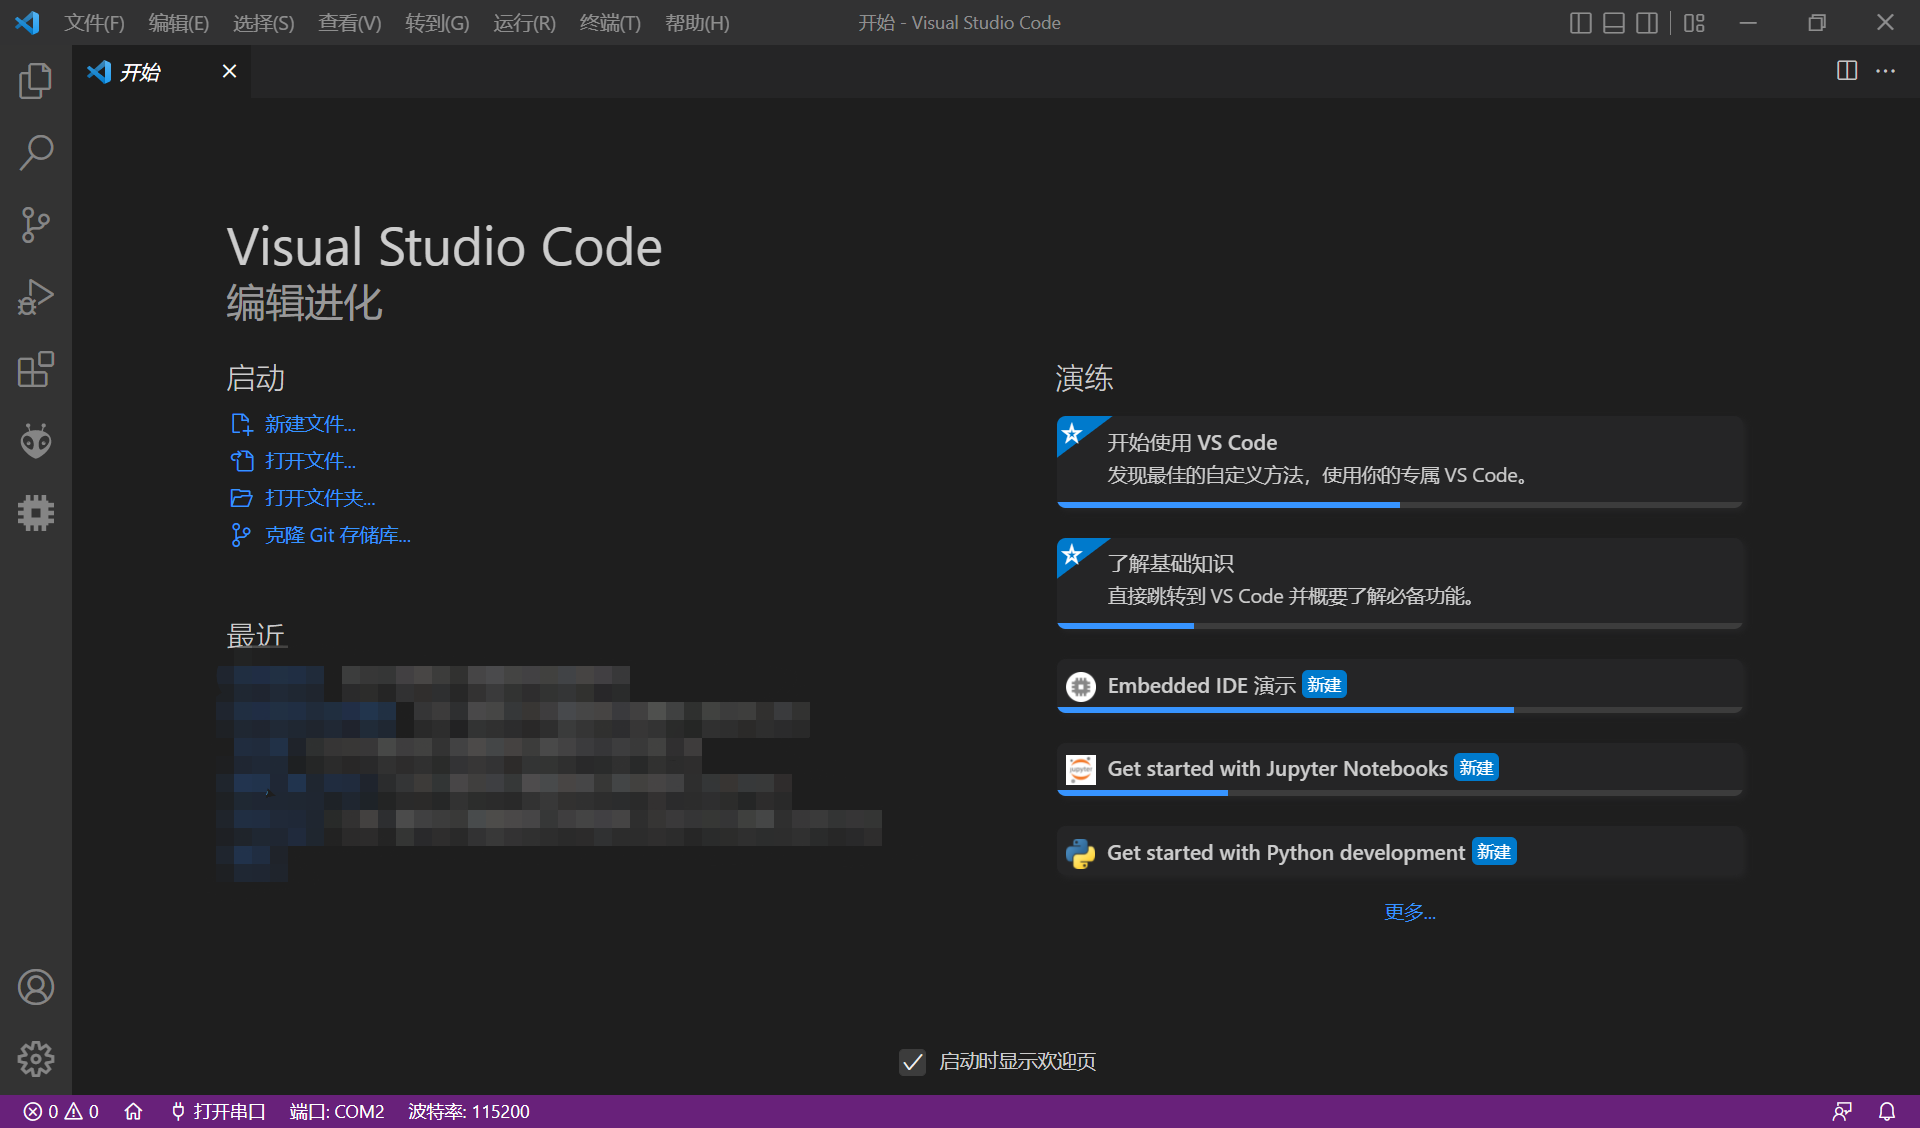Click the Embedded IDE gear logo icon
1920x1128 pixels.
pos(1081,686)
